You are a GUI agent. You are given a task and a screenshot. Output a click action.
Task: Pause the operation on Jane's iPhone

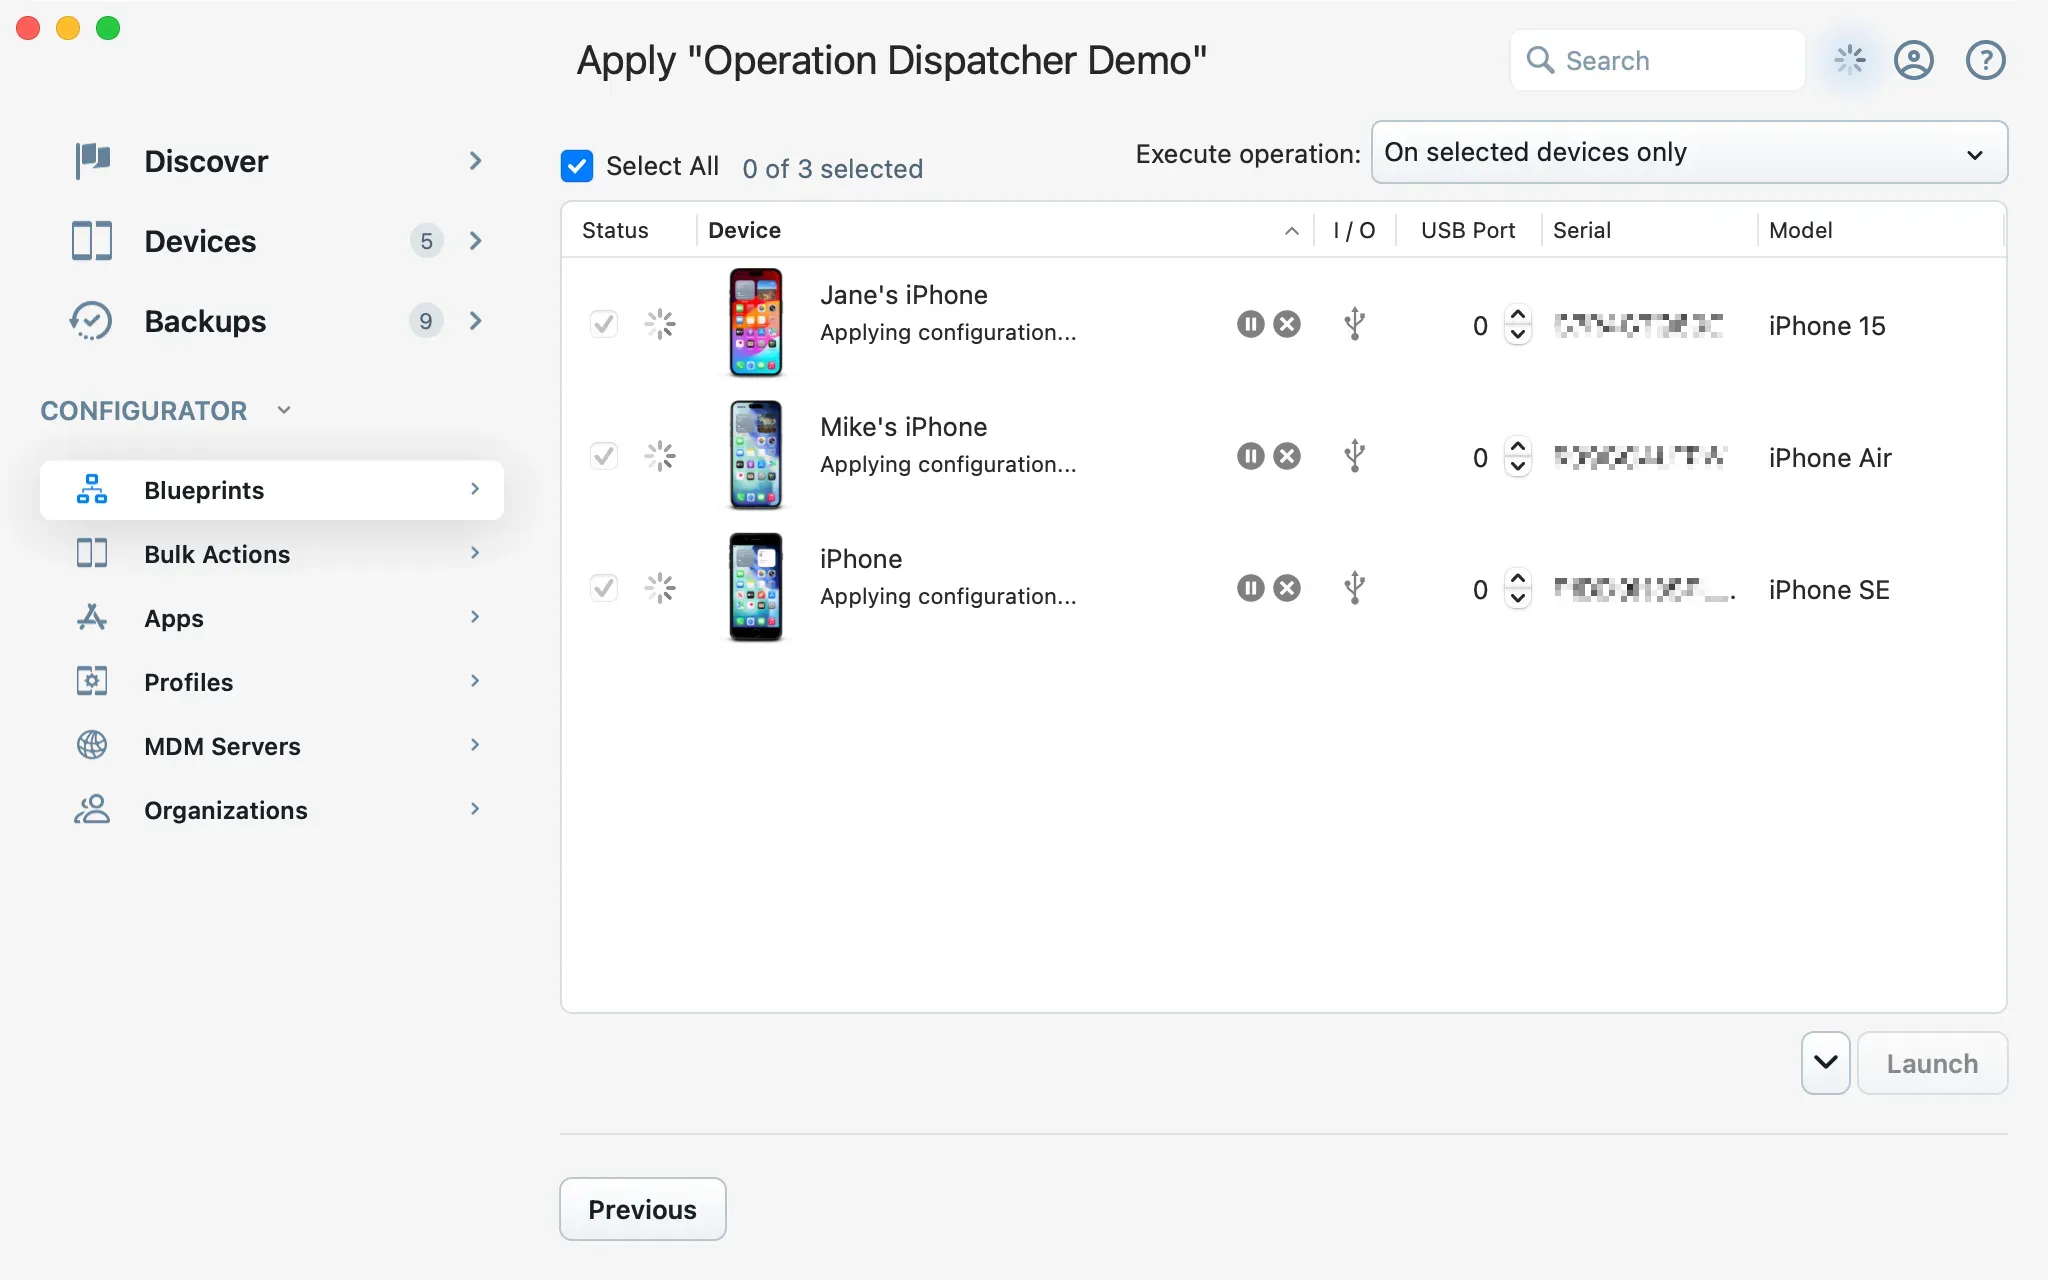[1250, 324]
